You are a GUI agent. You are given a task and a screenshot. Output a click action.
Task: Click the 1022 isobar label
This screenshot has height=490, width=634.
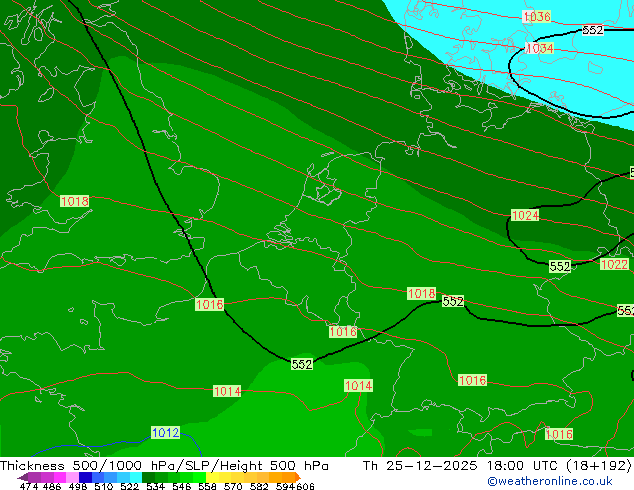pyautogui.click(x=615, y=264)
